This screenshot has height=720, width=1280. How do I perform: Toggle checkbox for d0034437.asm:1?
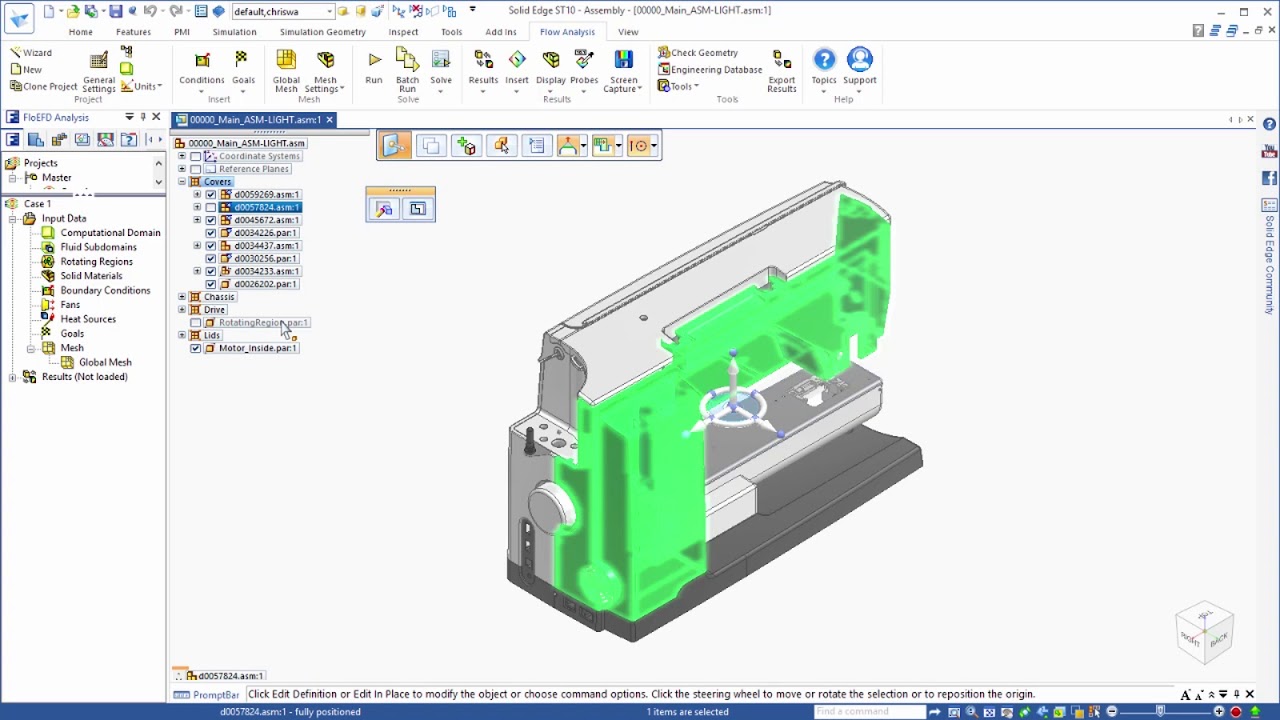coord(211,246)
